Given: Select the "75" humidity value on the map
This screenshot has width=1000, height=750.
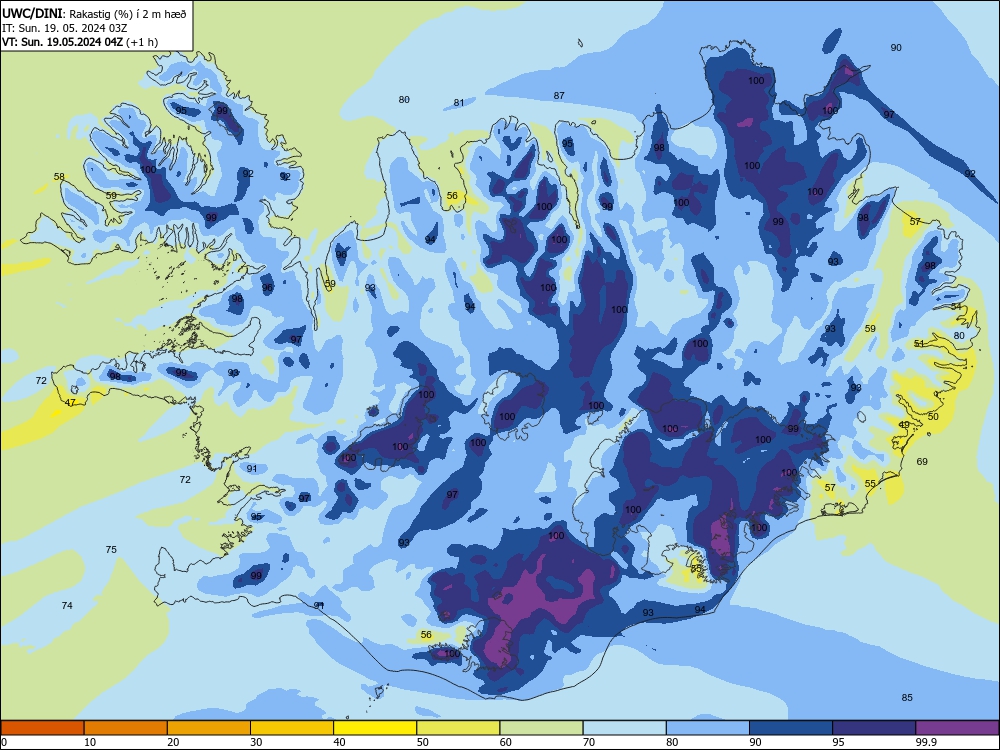Looking at the screenshot, I should coord(111,549).
